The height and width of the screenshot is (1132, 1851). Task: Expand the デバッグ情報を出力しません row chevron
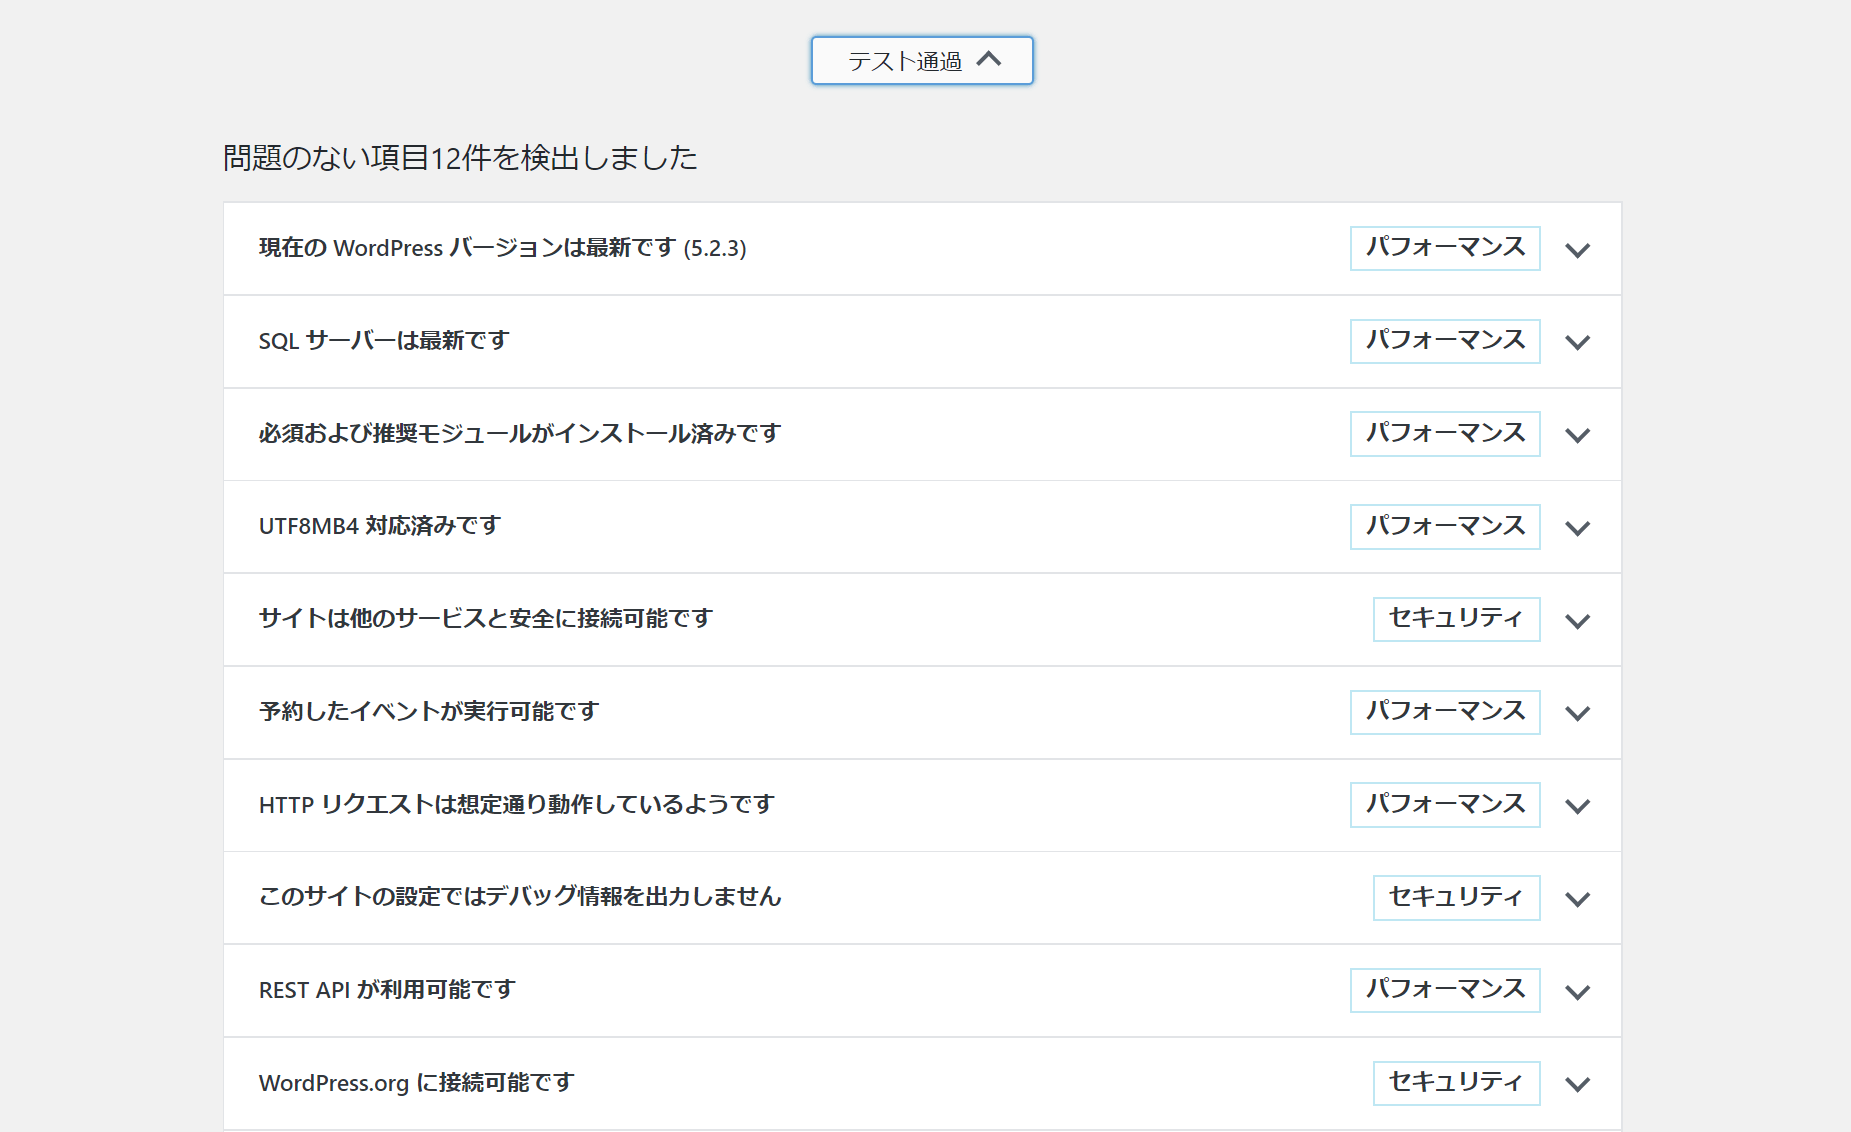[x=1577, y=899]
